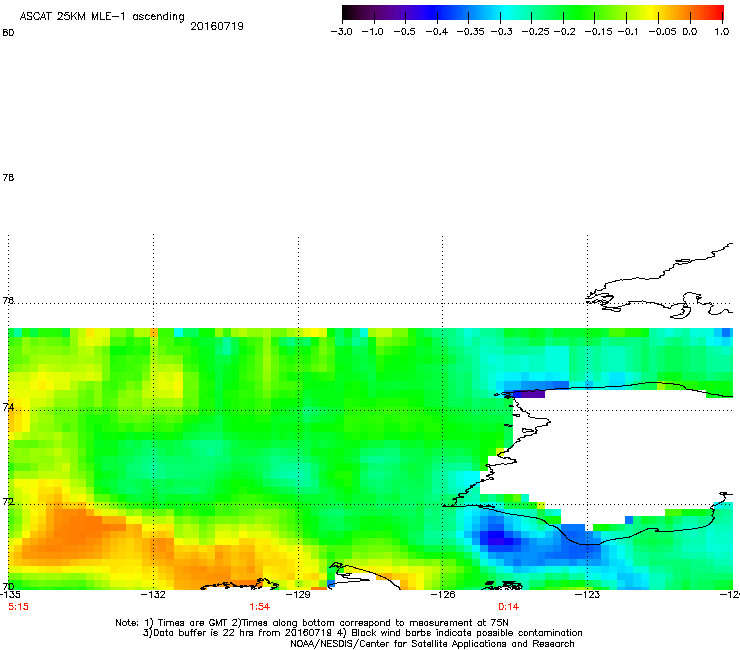Select the 1.0 colorbar label

click(x=722, y=32)
